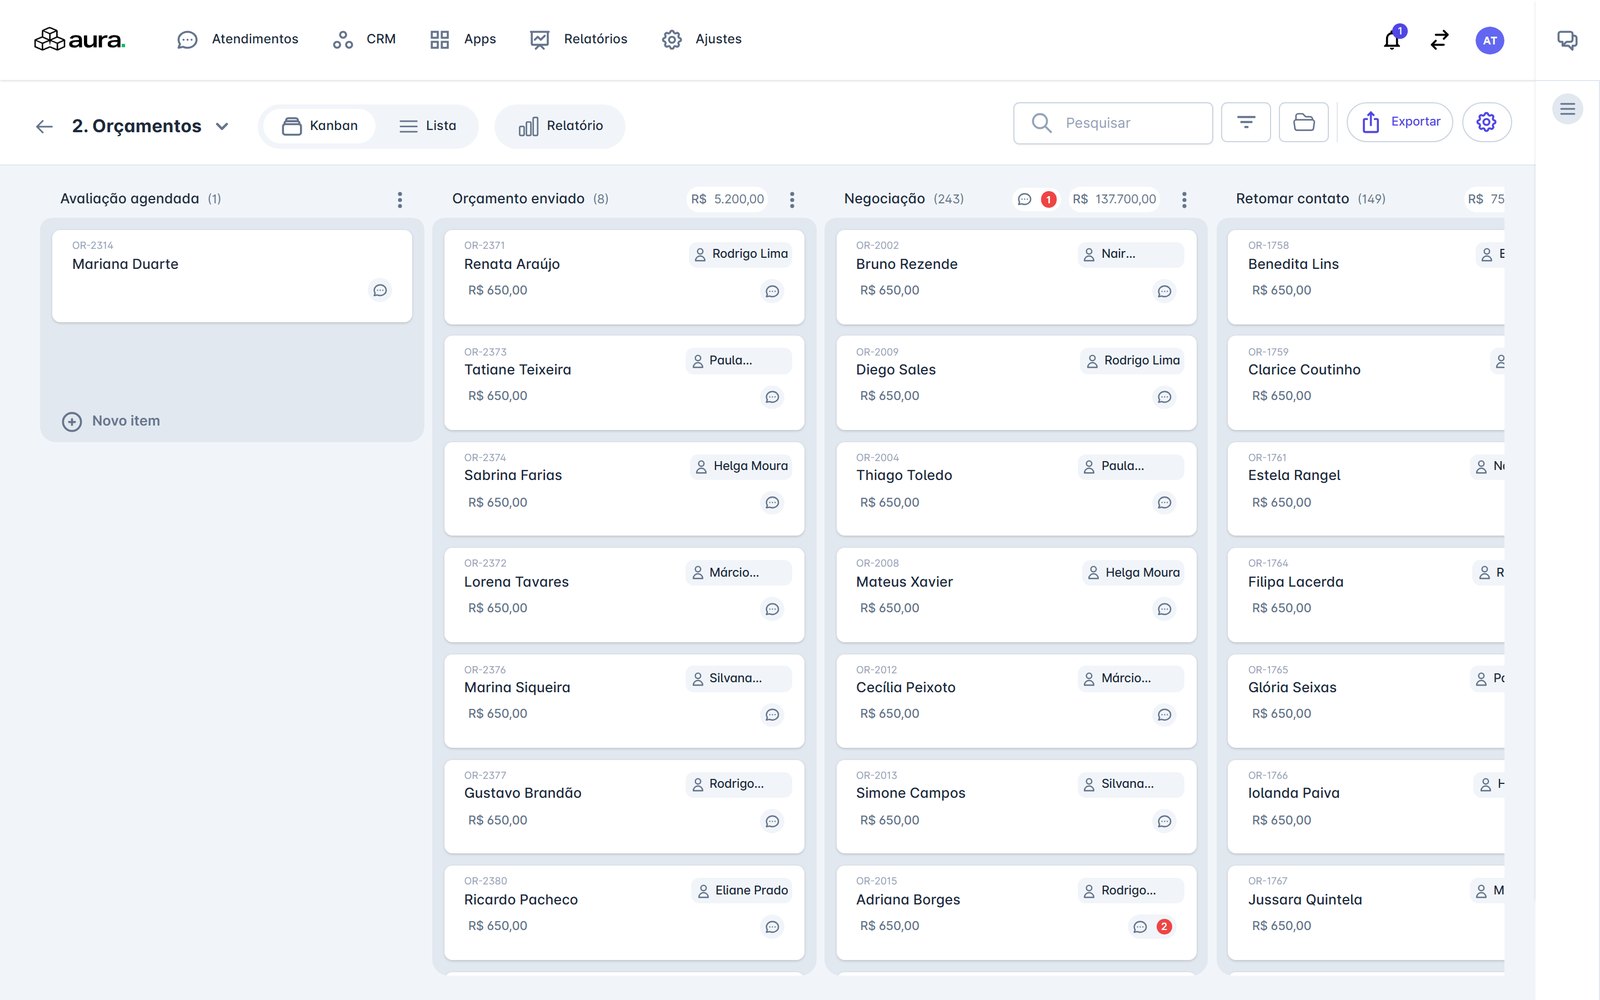Image resolution: width=1600 pixels, height=1000 pixels.
Task: Open the side menu hamburger icon
Action: [x=1568, y=109]
